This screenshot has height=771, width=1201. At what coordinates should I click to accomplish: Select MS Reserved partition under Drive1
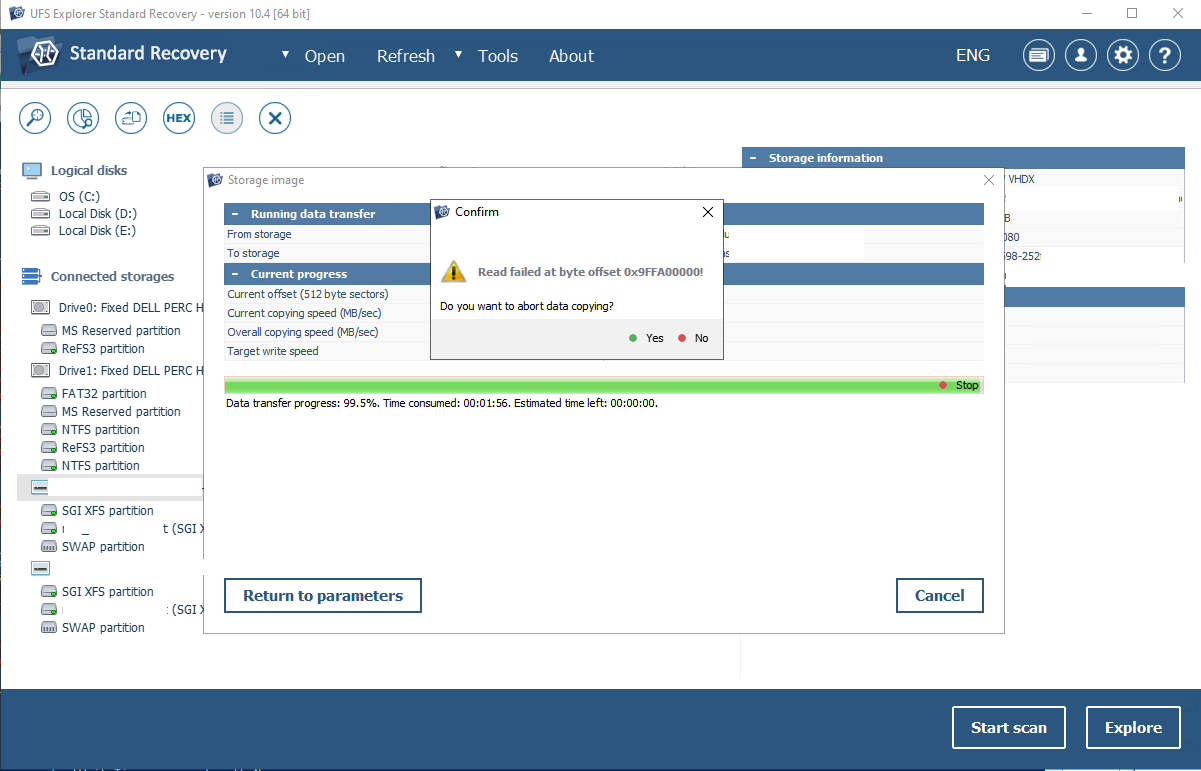[x=121, y=412]
